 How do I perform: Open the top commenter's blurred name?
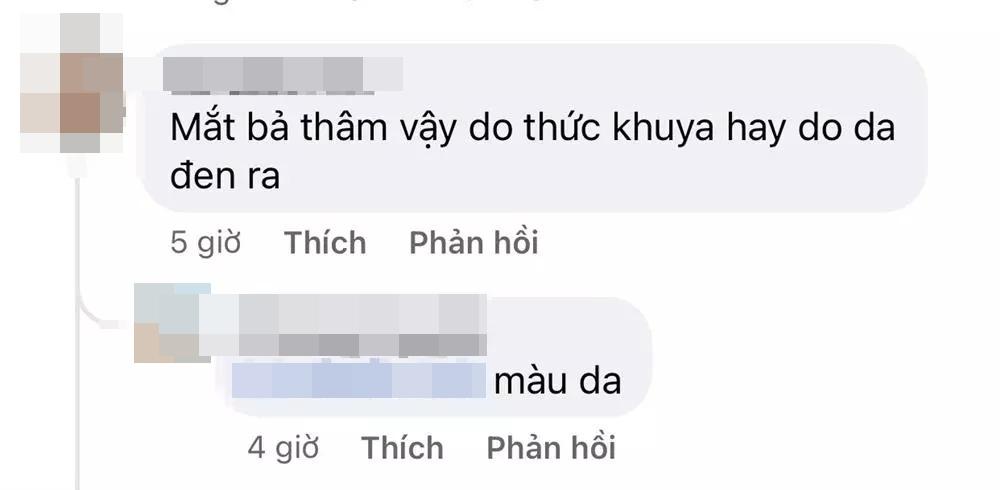pos(283,75)
